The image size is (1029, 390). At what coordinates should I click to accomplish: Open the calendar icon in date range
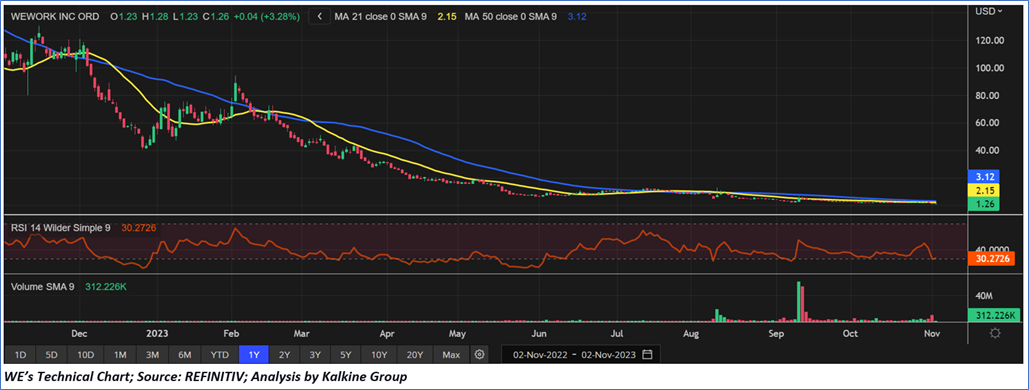[x=647, y=355]
